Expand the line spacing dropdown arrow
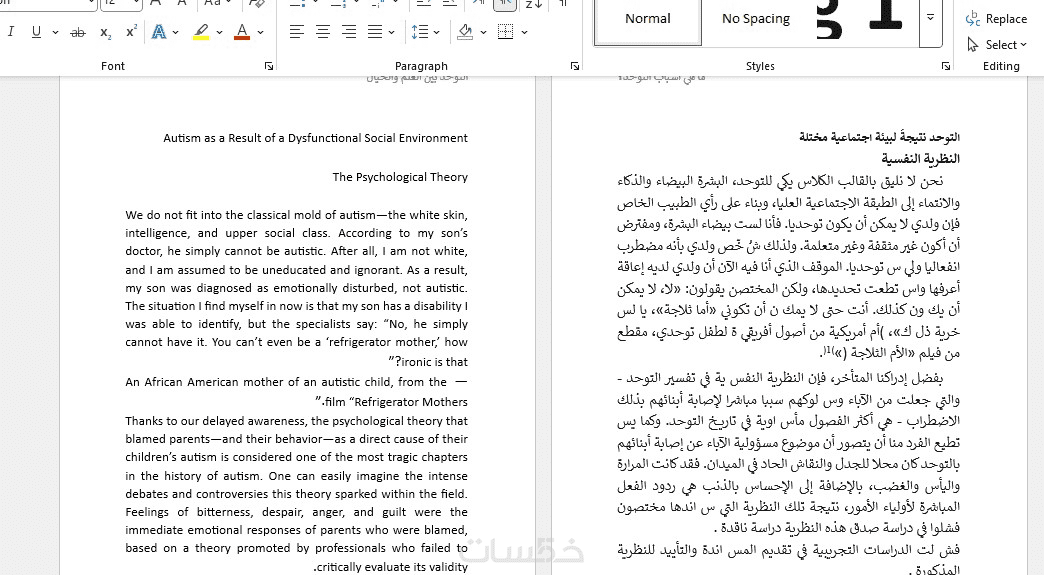This screenshot has width=1044, height=575. 436,32
